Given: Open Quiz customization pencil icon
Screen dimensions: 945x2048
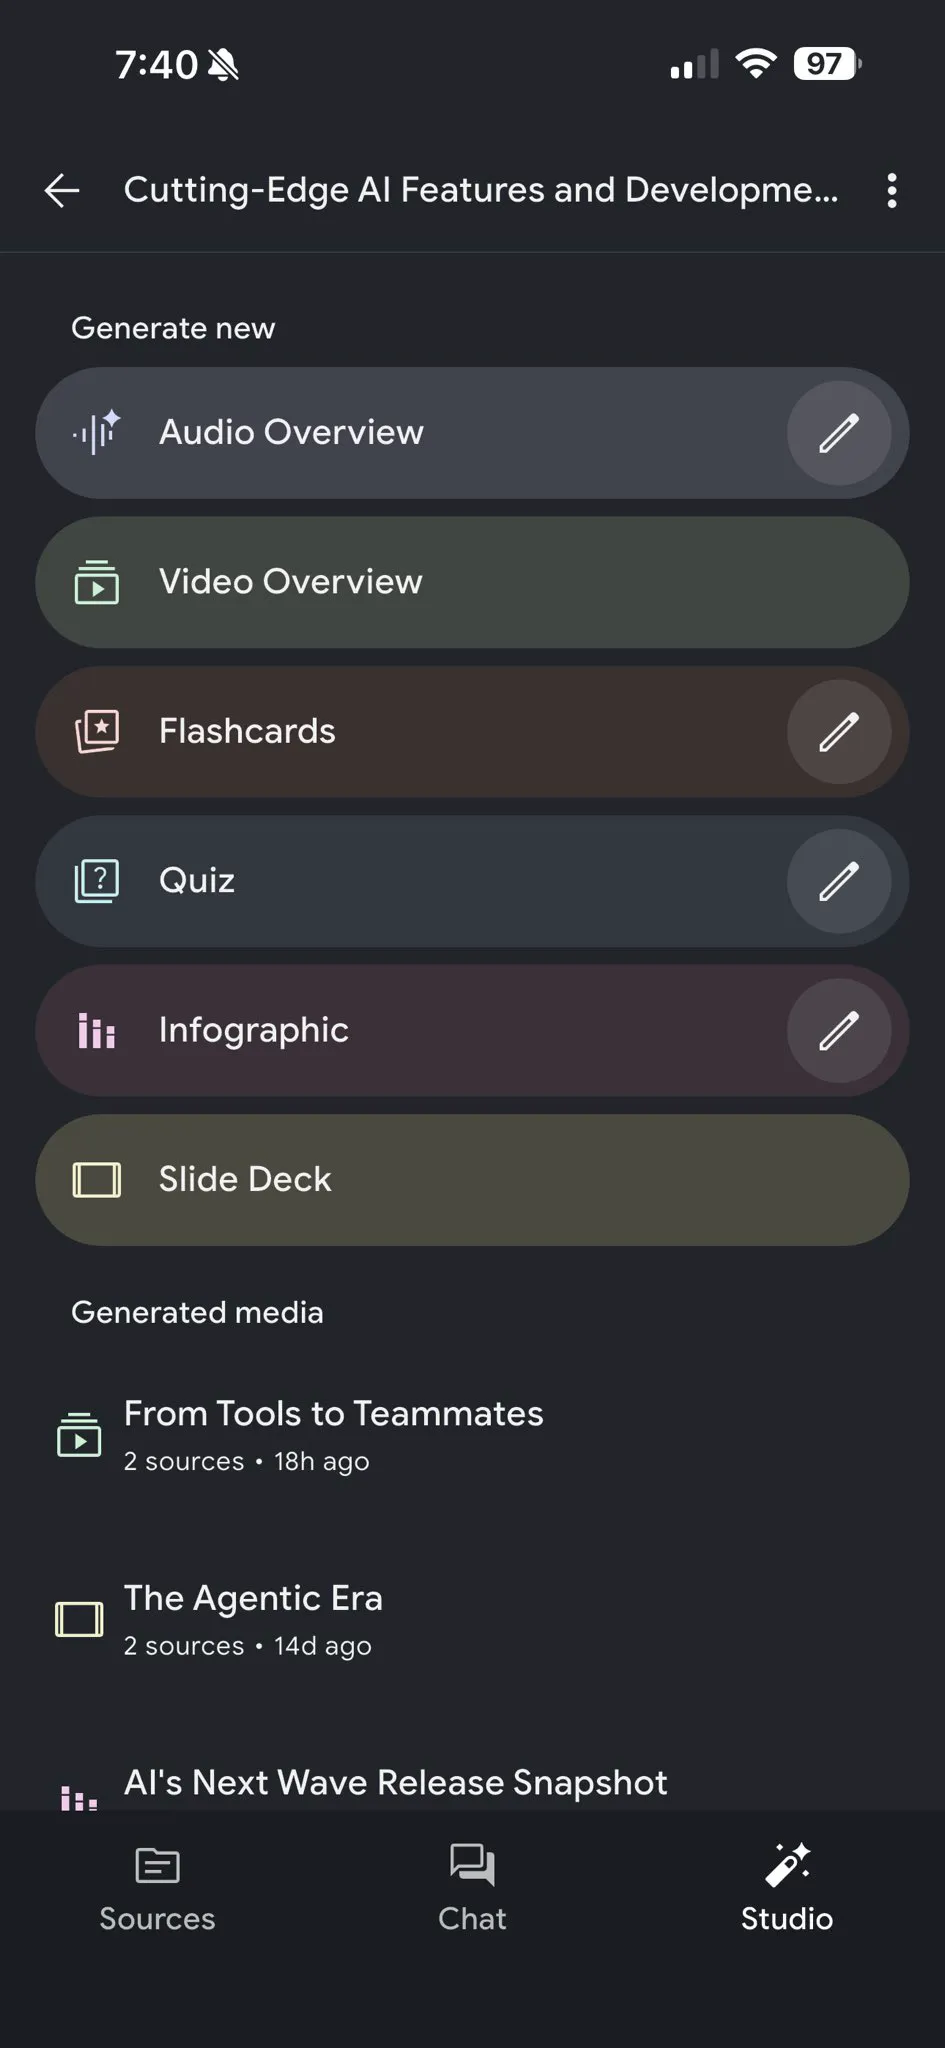Looking at the screenshot, I should pos(839,881).
